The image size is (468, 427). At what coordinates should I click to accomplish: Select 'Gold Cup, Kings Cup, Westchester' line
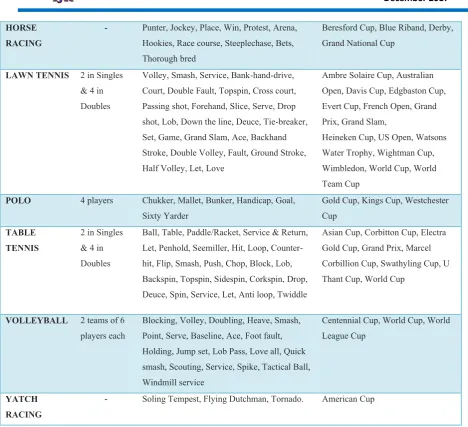(385, 201)
